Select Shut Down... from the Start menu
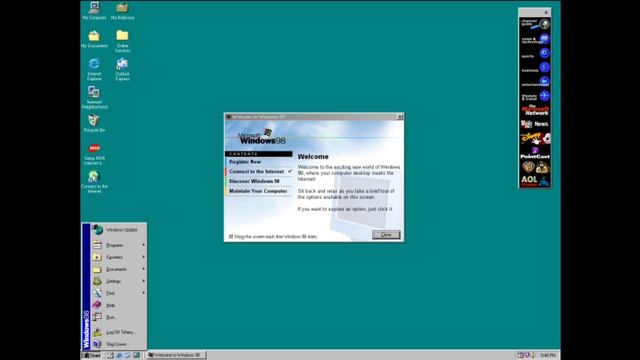This screenshot has height=360, width=640. point(119,344)
